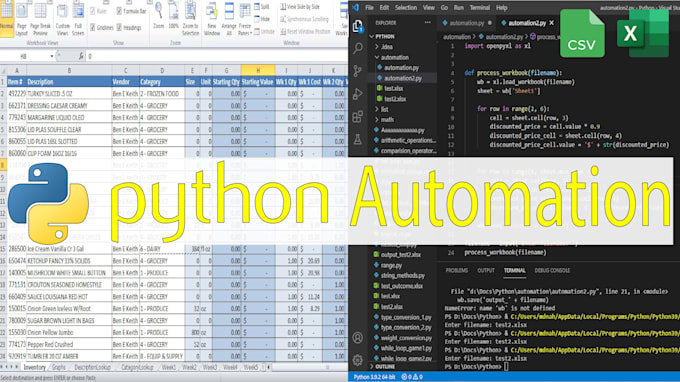The image size is (680, 382).
Task: Click the Split window icon
Action: click(x=262, y=7)
